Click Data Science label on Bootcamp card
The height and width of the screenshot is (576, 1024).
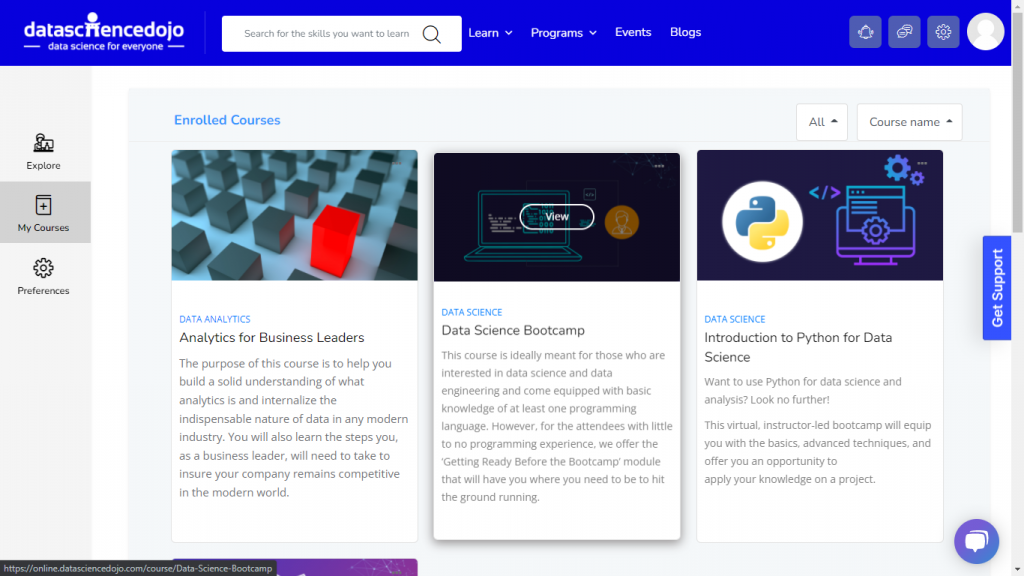point(472,312)
